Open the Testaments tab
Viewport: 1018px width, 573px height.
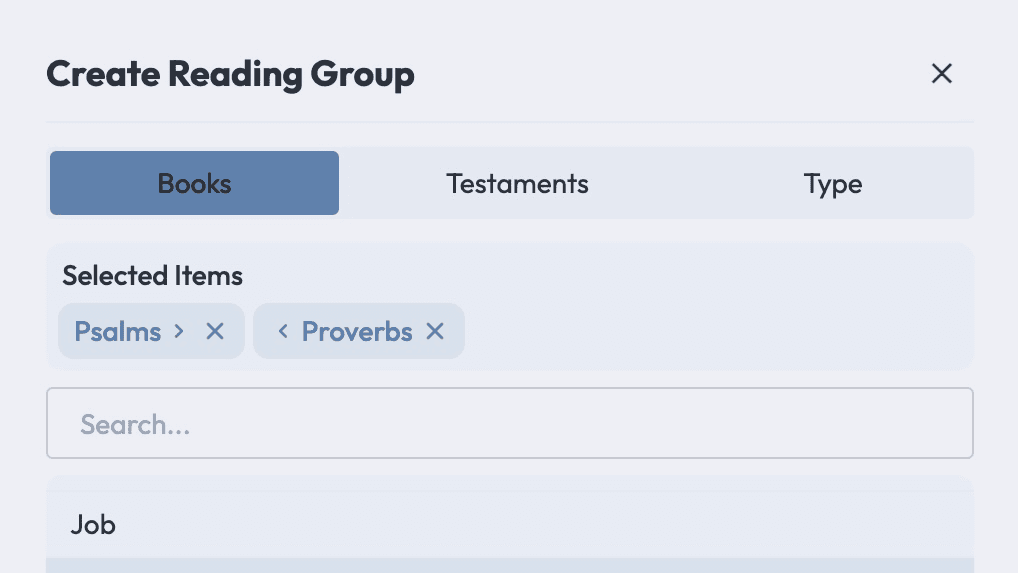click(517, 183)
